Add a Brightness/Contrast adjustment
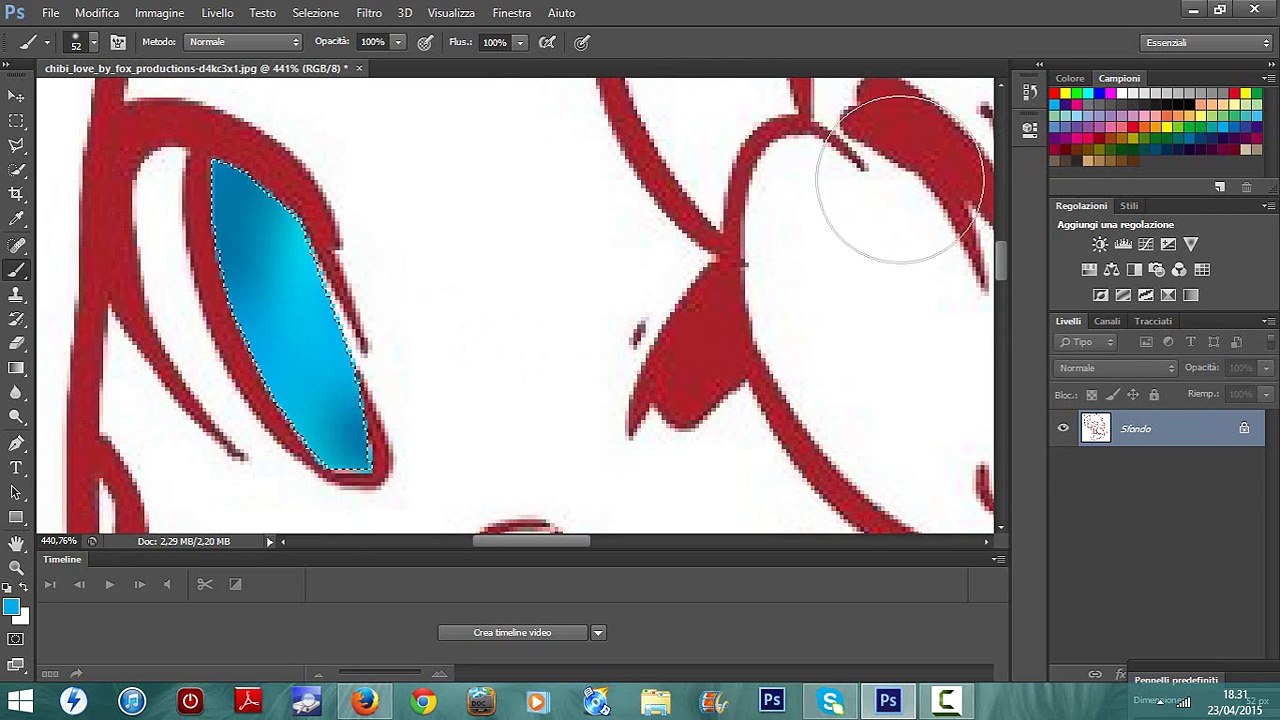This screenshot has width=1280, height=720. click(1100, 244)
